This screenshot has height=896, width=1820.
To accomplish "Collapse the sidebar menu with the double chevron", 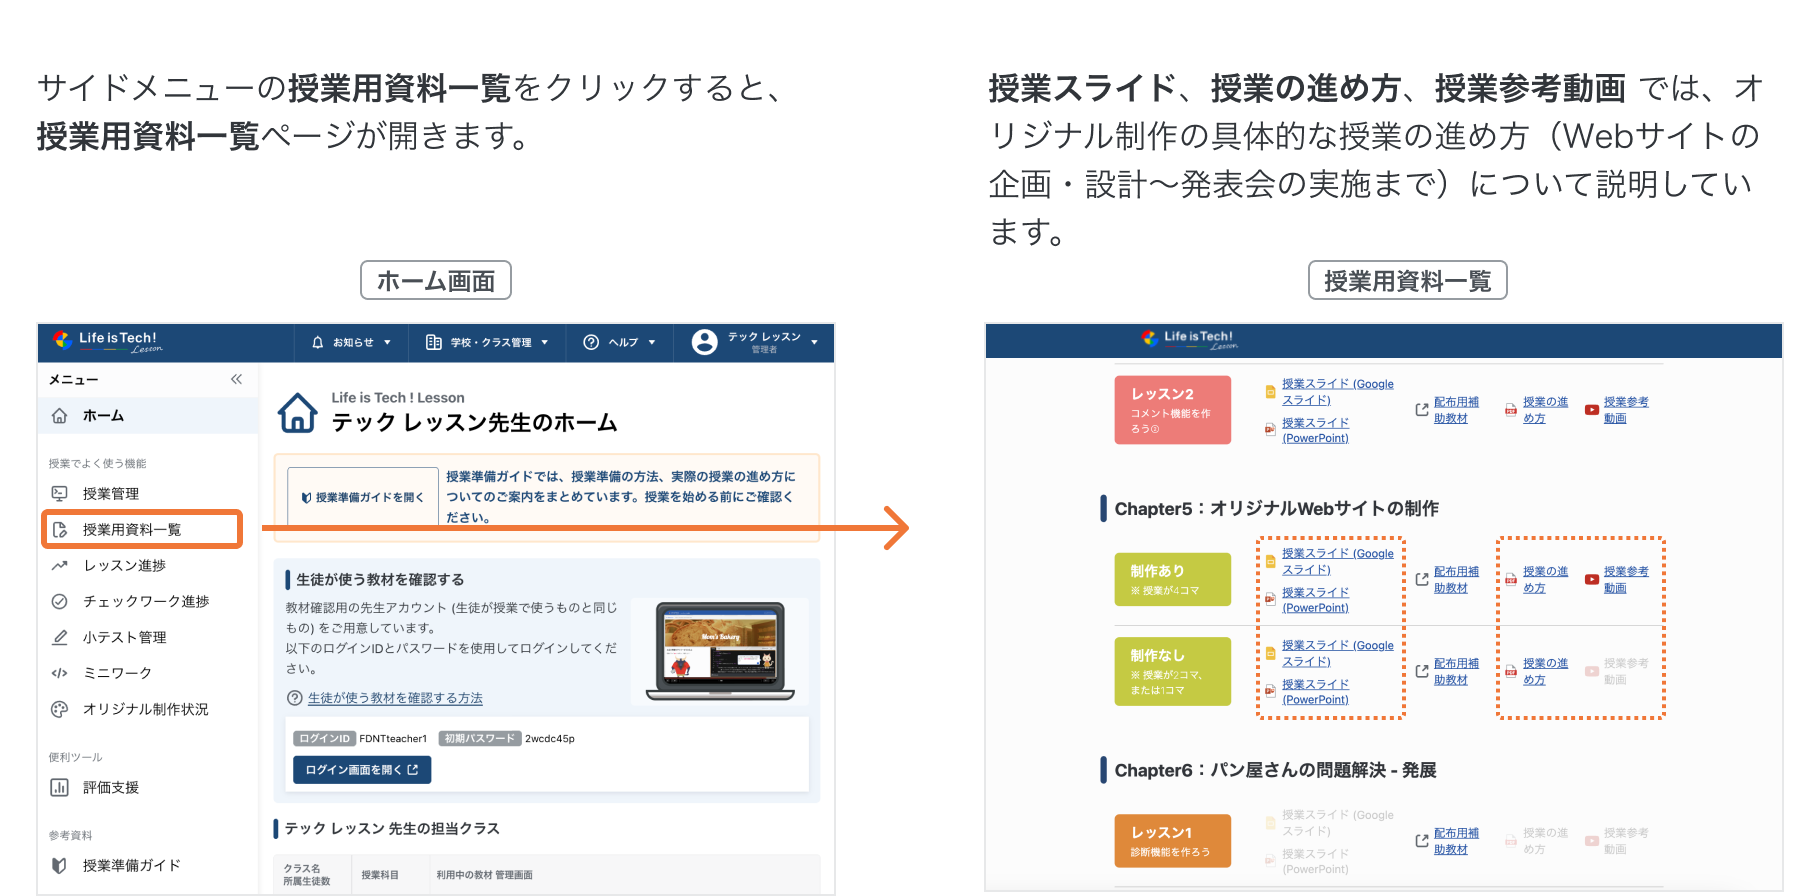I will 236,379.
